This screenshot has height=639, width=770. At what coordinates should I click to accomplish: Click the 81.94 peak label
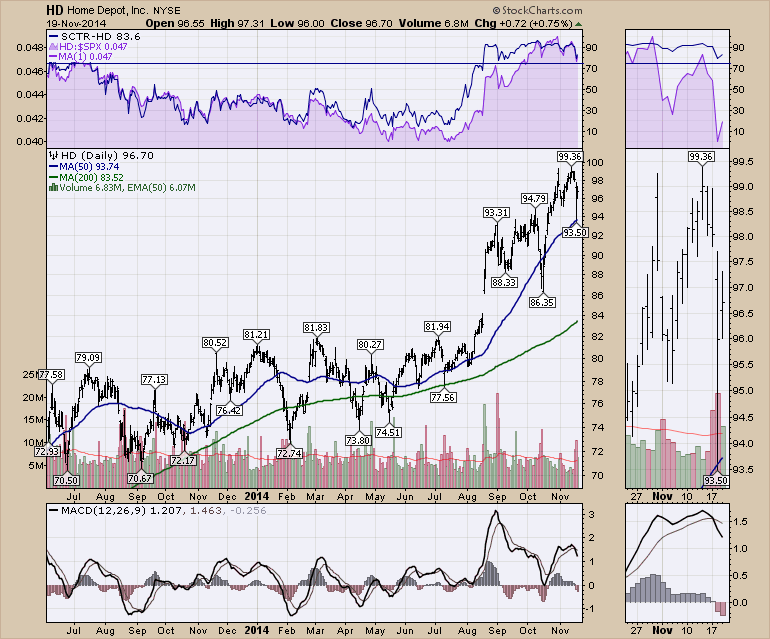[x=437, y=327]
